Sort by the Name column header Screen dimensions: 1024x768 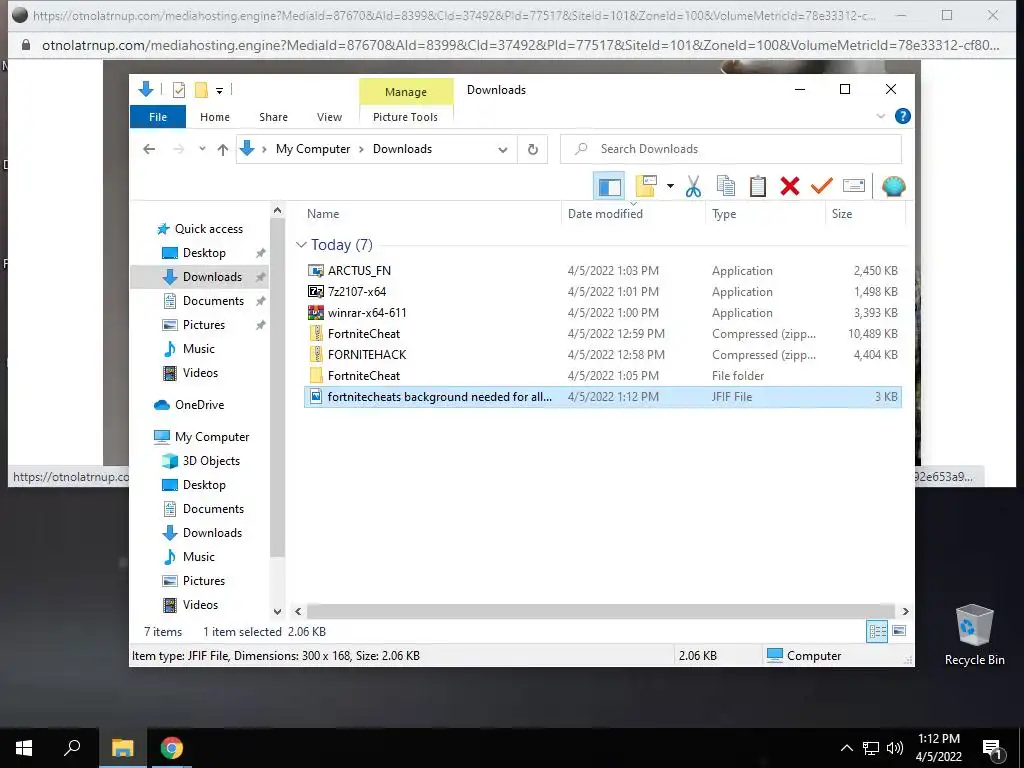click(323, 214)
